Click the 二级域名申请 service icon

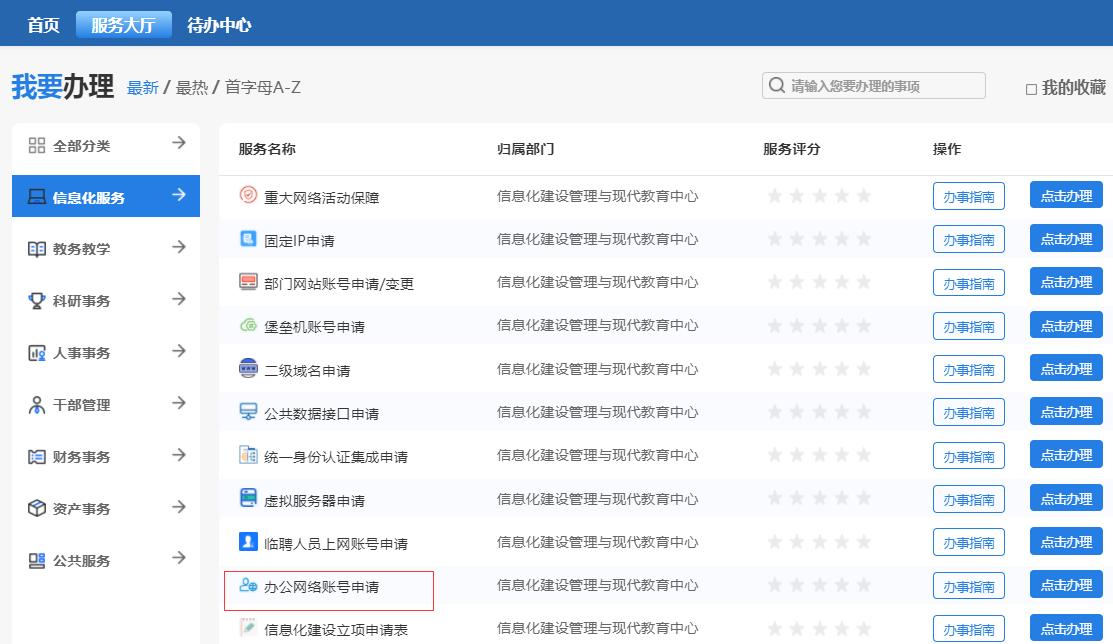[248, 369]
